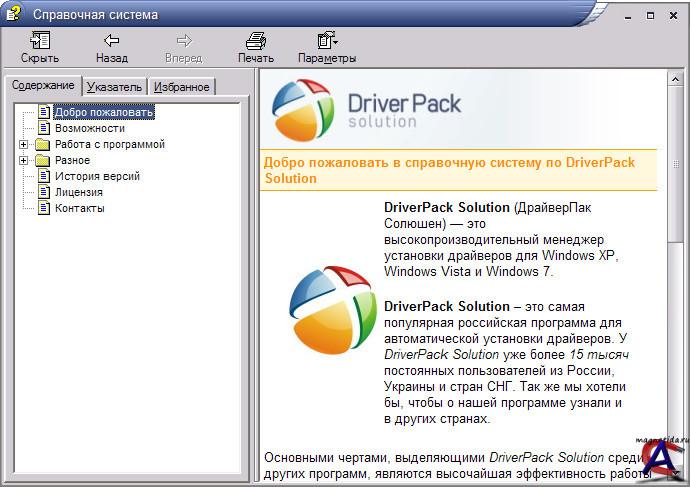
Task: Click the scrollbar down arrow in content pane
Action: (x=677, y=477)
